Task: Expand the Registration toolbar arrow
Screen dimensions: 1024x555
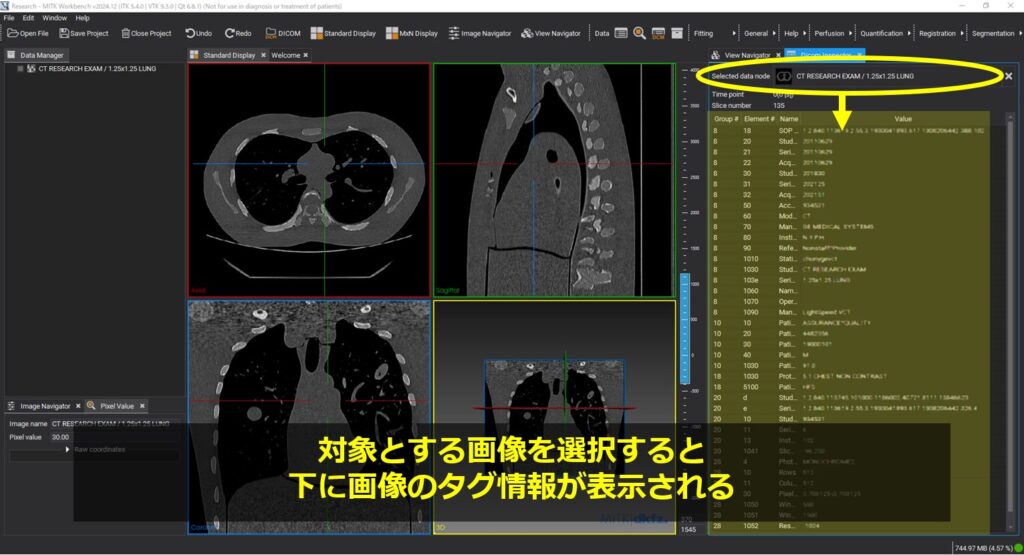Action: (962, 33)
